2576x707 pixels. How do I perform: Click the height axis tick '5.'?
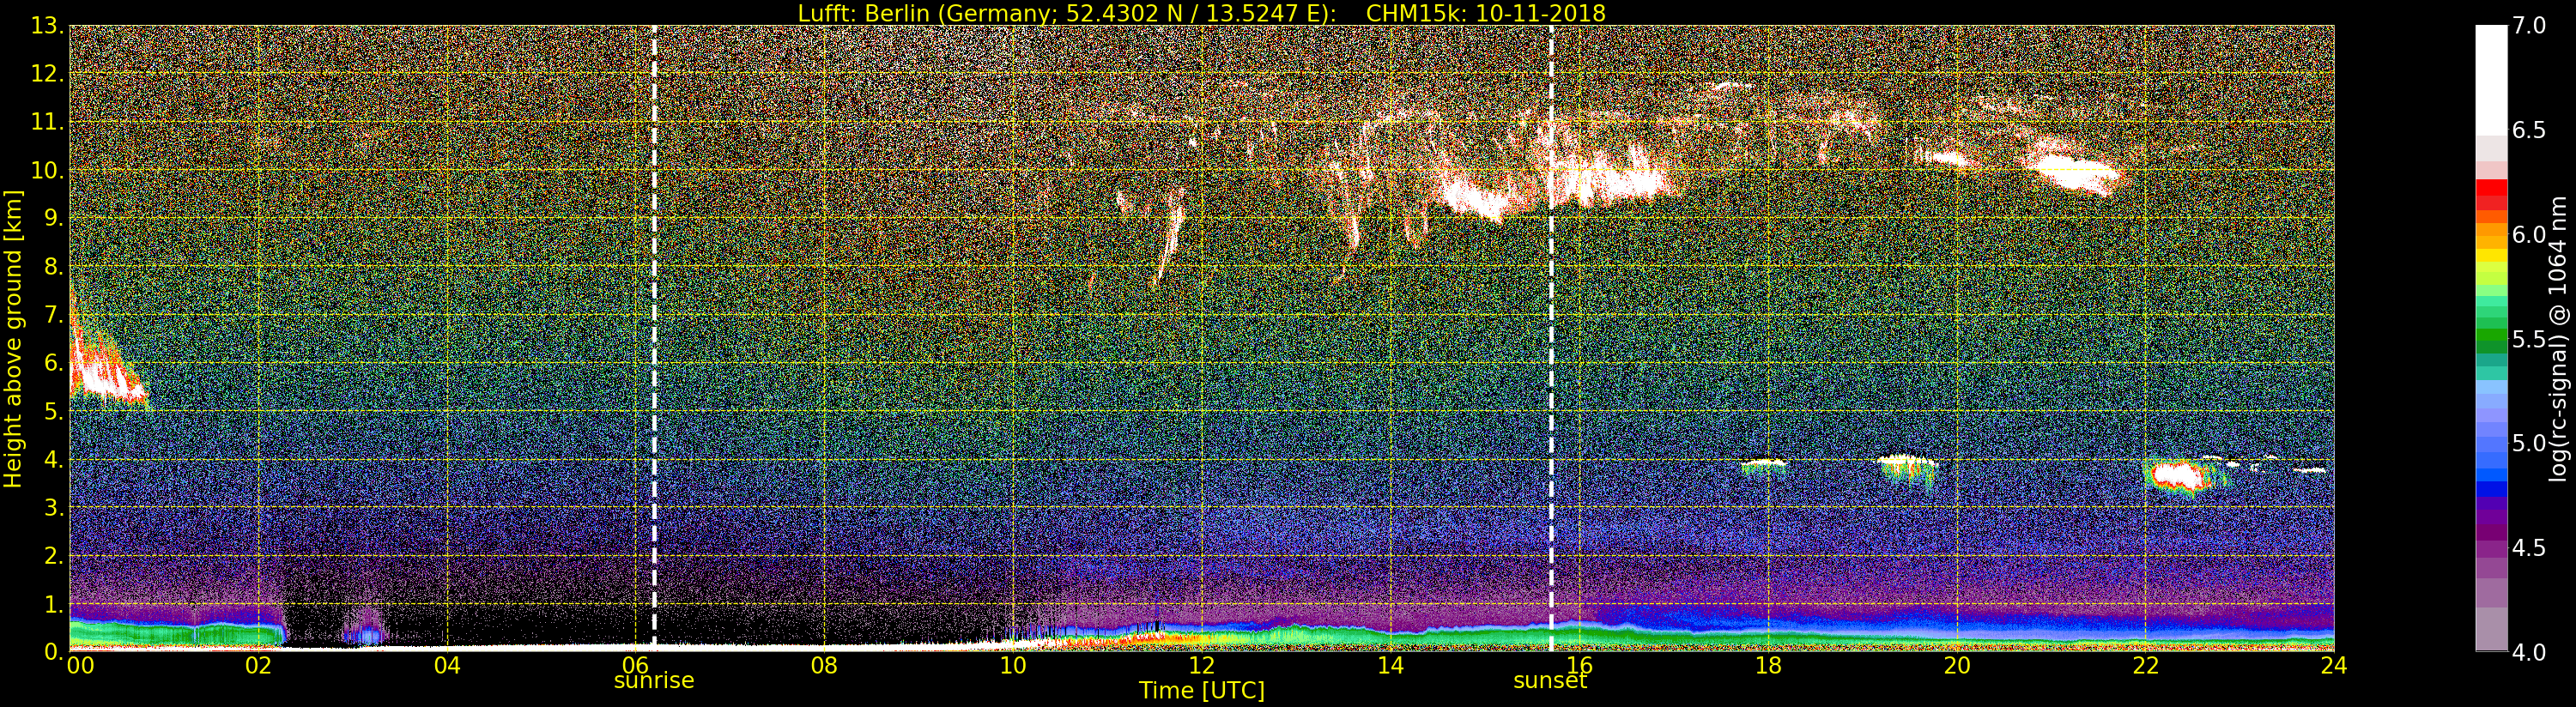[53, 411]
